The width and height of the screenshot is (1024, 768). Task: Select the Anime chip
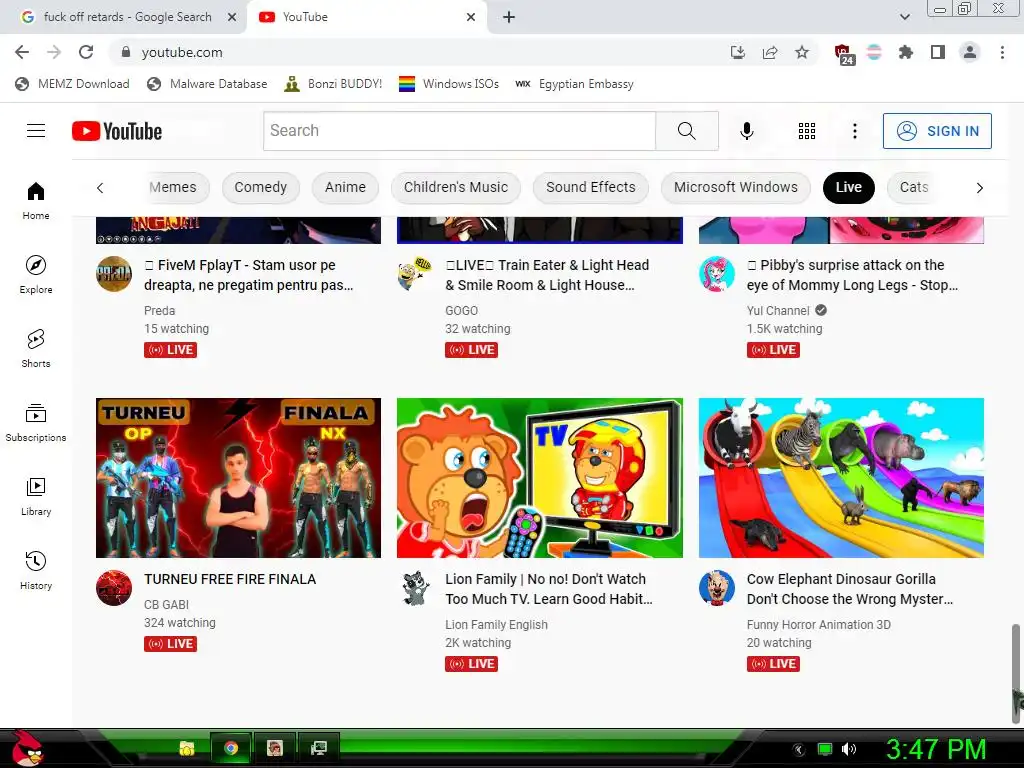coord(345,187)
